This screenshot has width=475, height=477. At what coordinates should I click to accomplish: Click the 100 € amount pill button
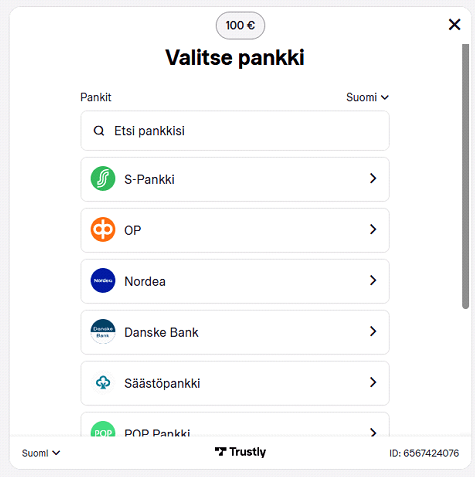tap(240, 26)
